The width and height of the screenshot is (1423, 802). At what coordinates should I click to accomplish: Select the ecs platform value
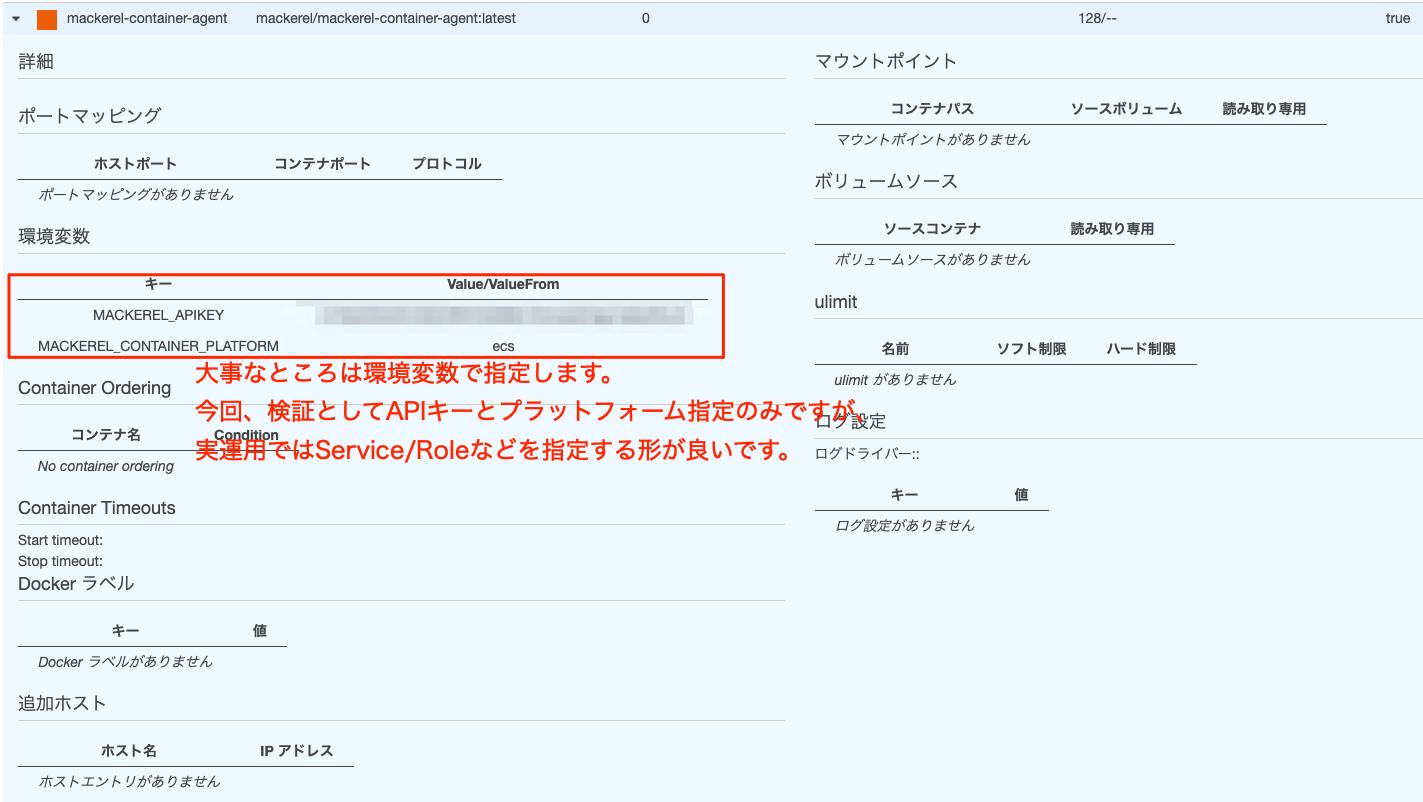(503, 345)
